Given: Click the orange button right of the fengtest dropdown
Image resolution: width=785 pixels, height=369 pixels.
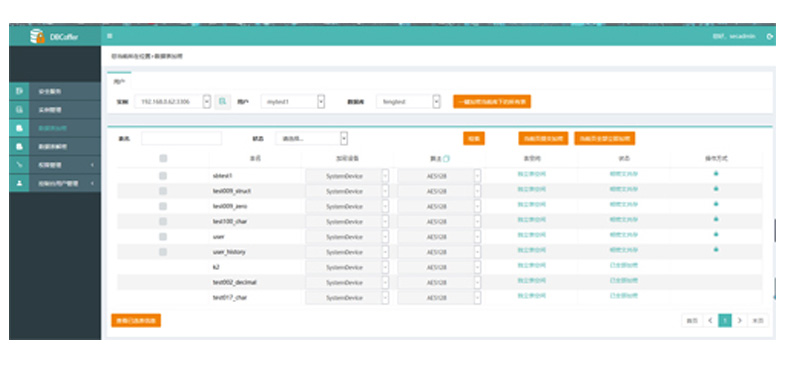Looking at the screenshot, I should click(x=492, y=102).
